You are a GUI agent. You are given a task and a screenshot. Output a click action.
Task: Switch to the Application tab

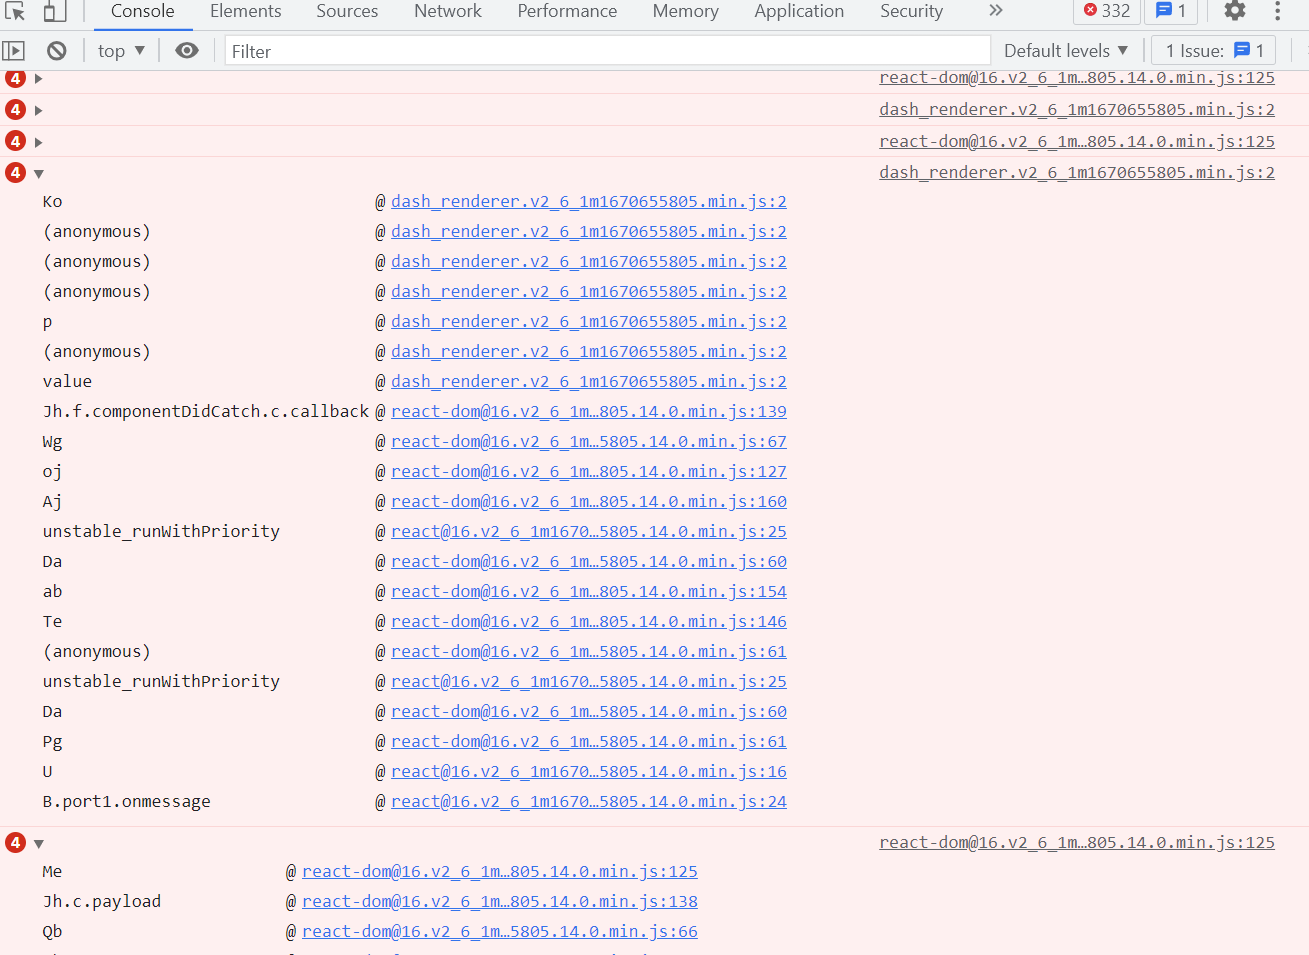click(x=799, y=11)
